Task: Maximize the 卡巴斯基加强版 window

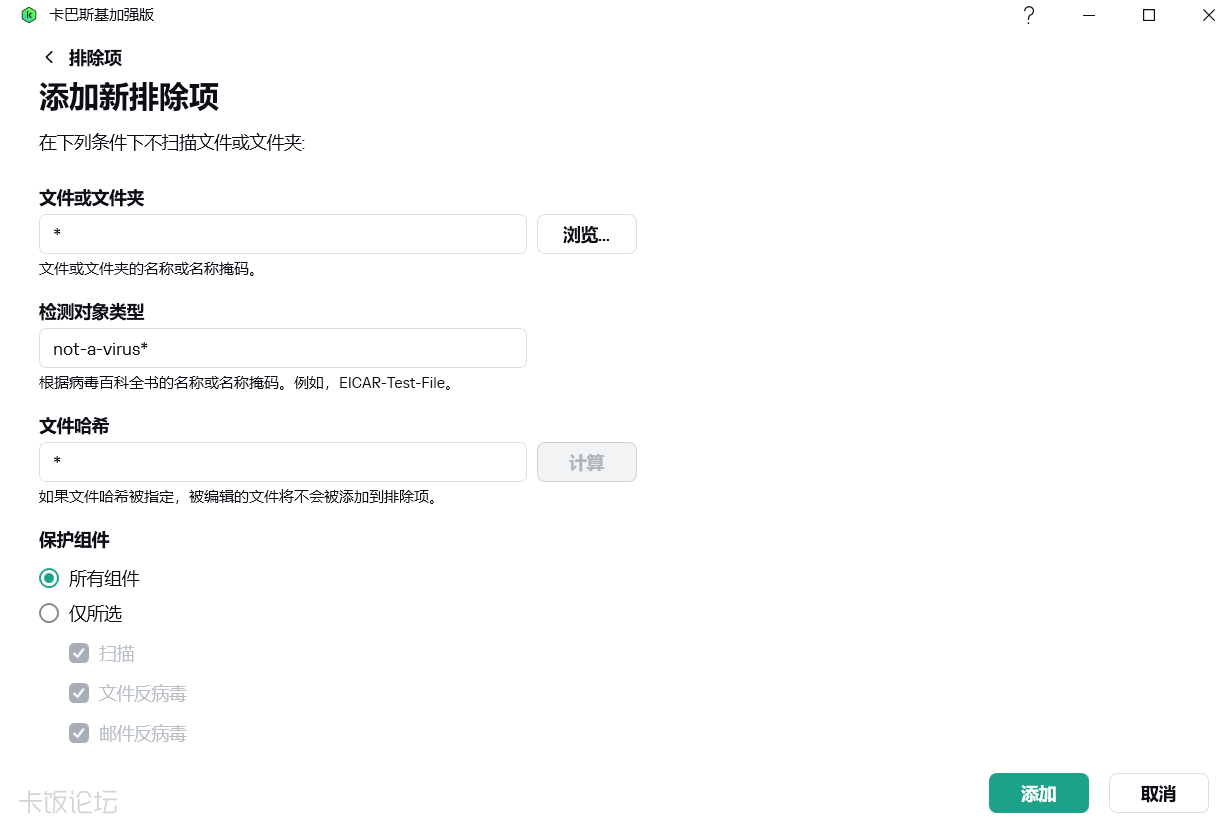Action: click(1149, 15)
